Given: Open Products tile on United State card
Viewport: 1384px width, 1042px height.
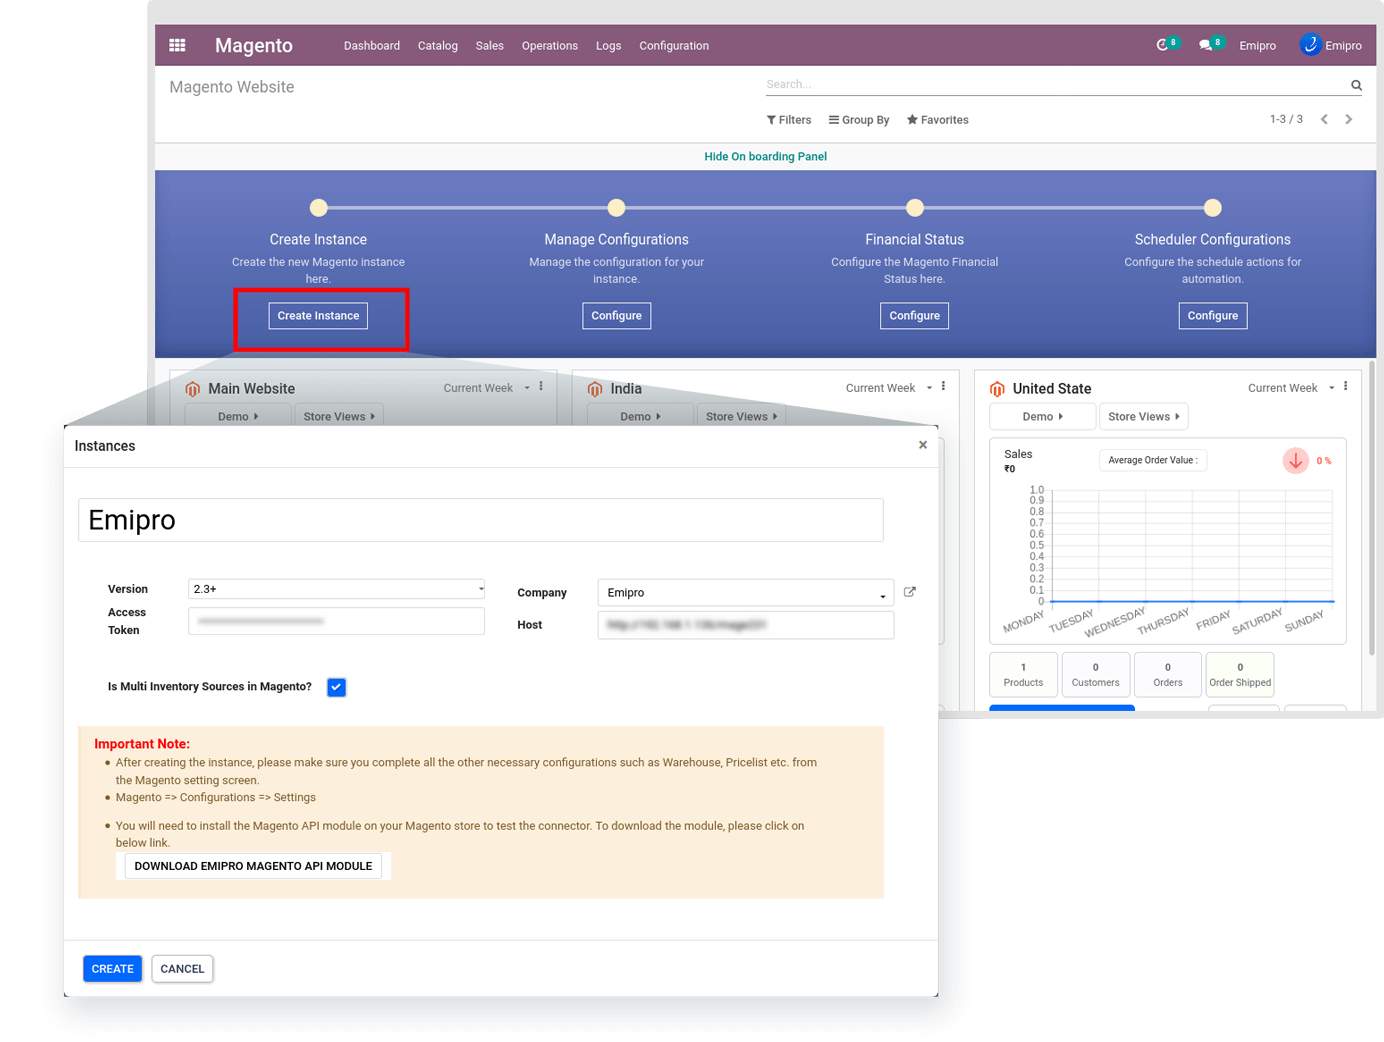Looking at the screenshot, I should tap(1023, 674).
